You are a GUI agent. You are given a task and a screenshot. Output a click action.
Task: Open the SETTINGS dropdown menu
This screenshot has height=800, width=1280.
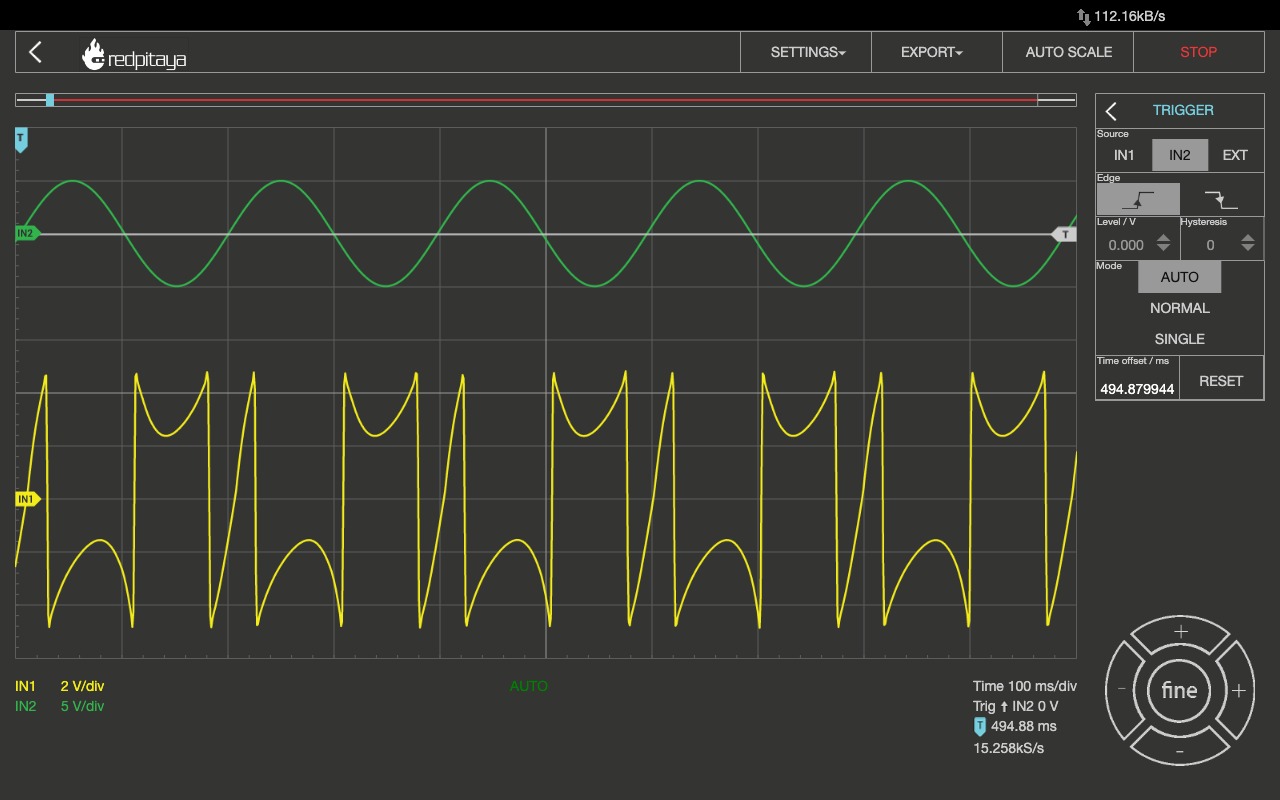point(807,52)
